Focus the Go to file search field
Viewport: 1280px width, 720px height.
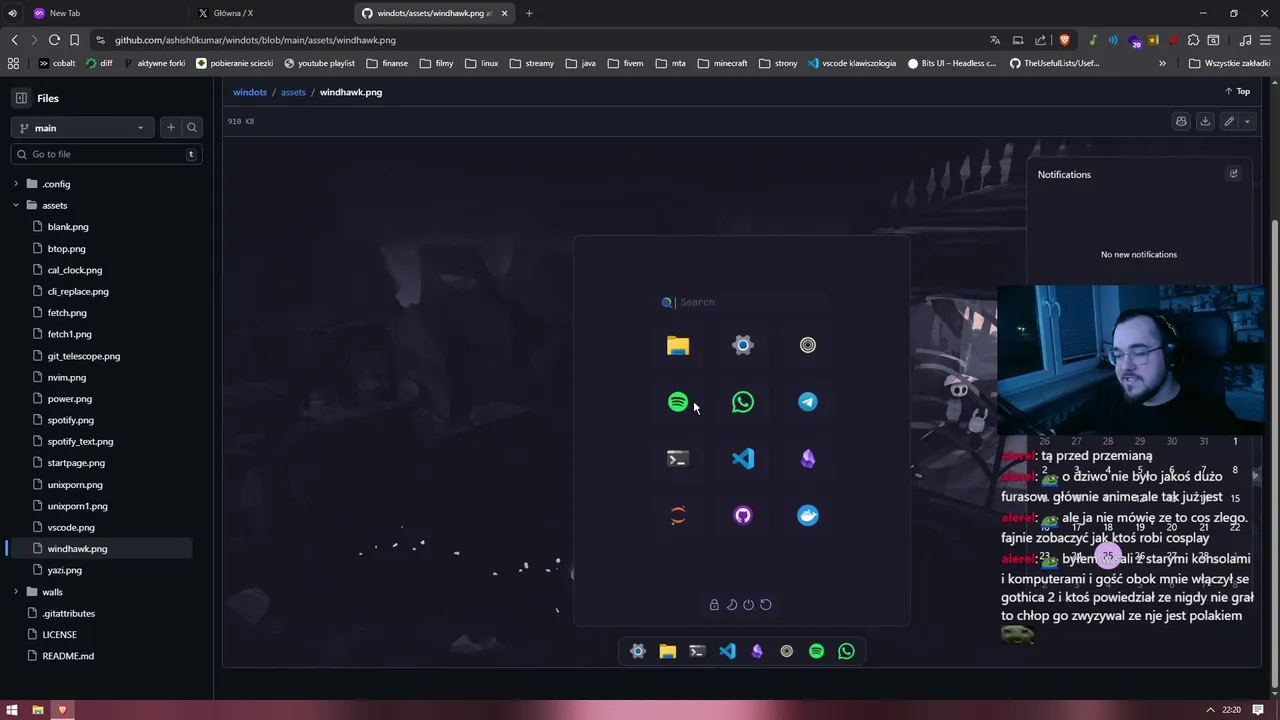(x=106, y=154)
